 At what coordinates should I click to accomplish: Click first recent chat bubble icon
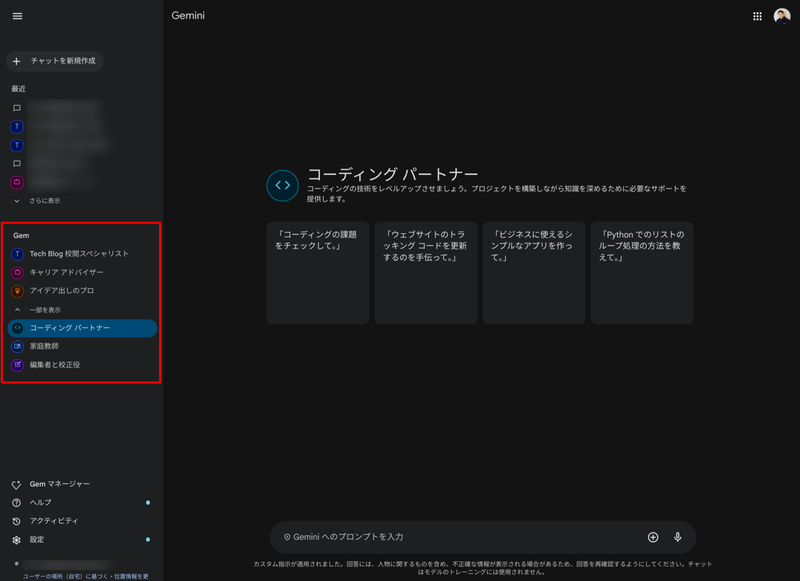(17, 108)
